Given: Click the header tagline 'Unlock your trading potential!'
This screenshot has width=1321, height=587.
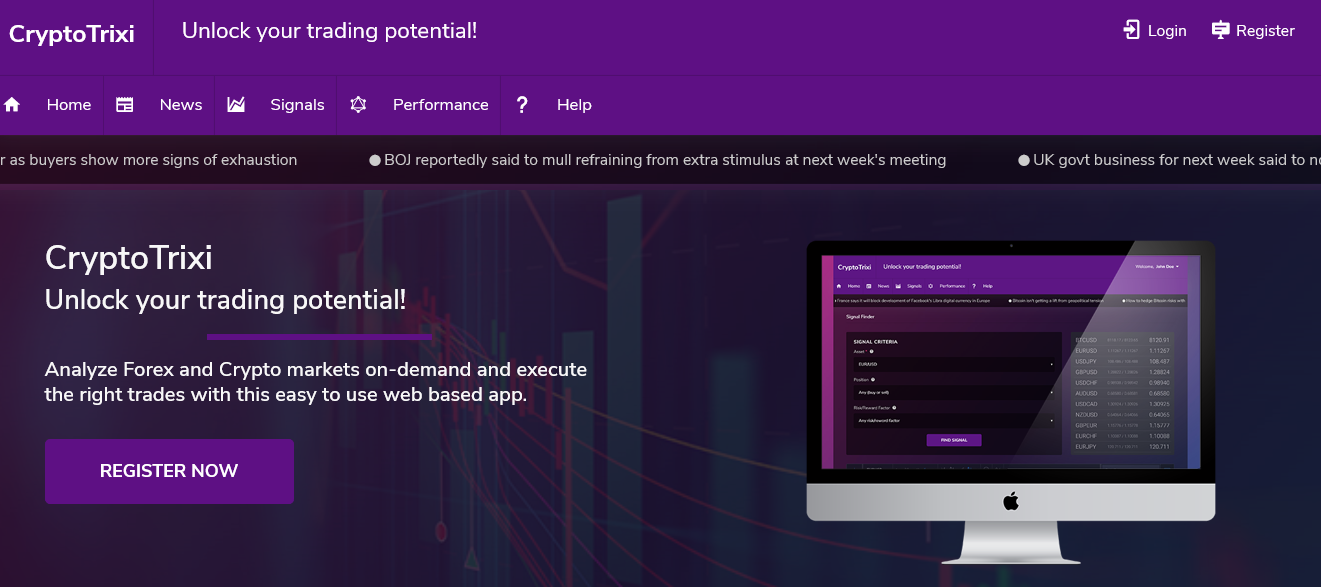Looking at the screenshot, I should pos(329,31).
